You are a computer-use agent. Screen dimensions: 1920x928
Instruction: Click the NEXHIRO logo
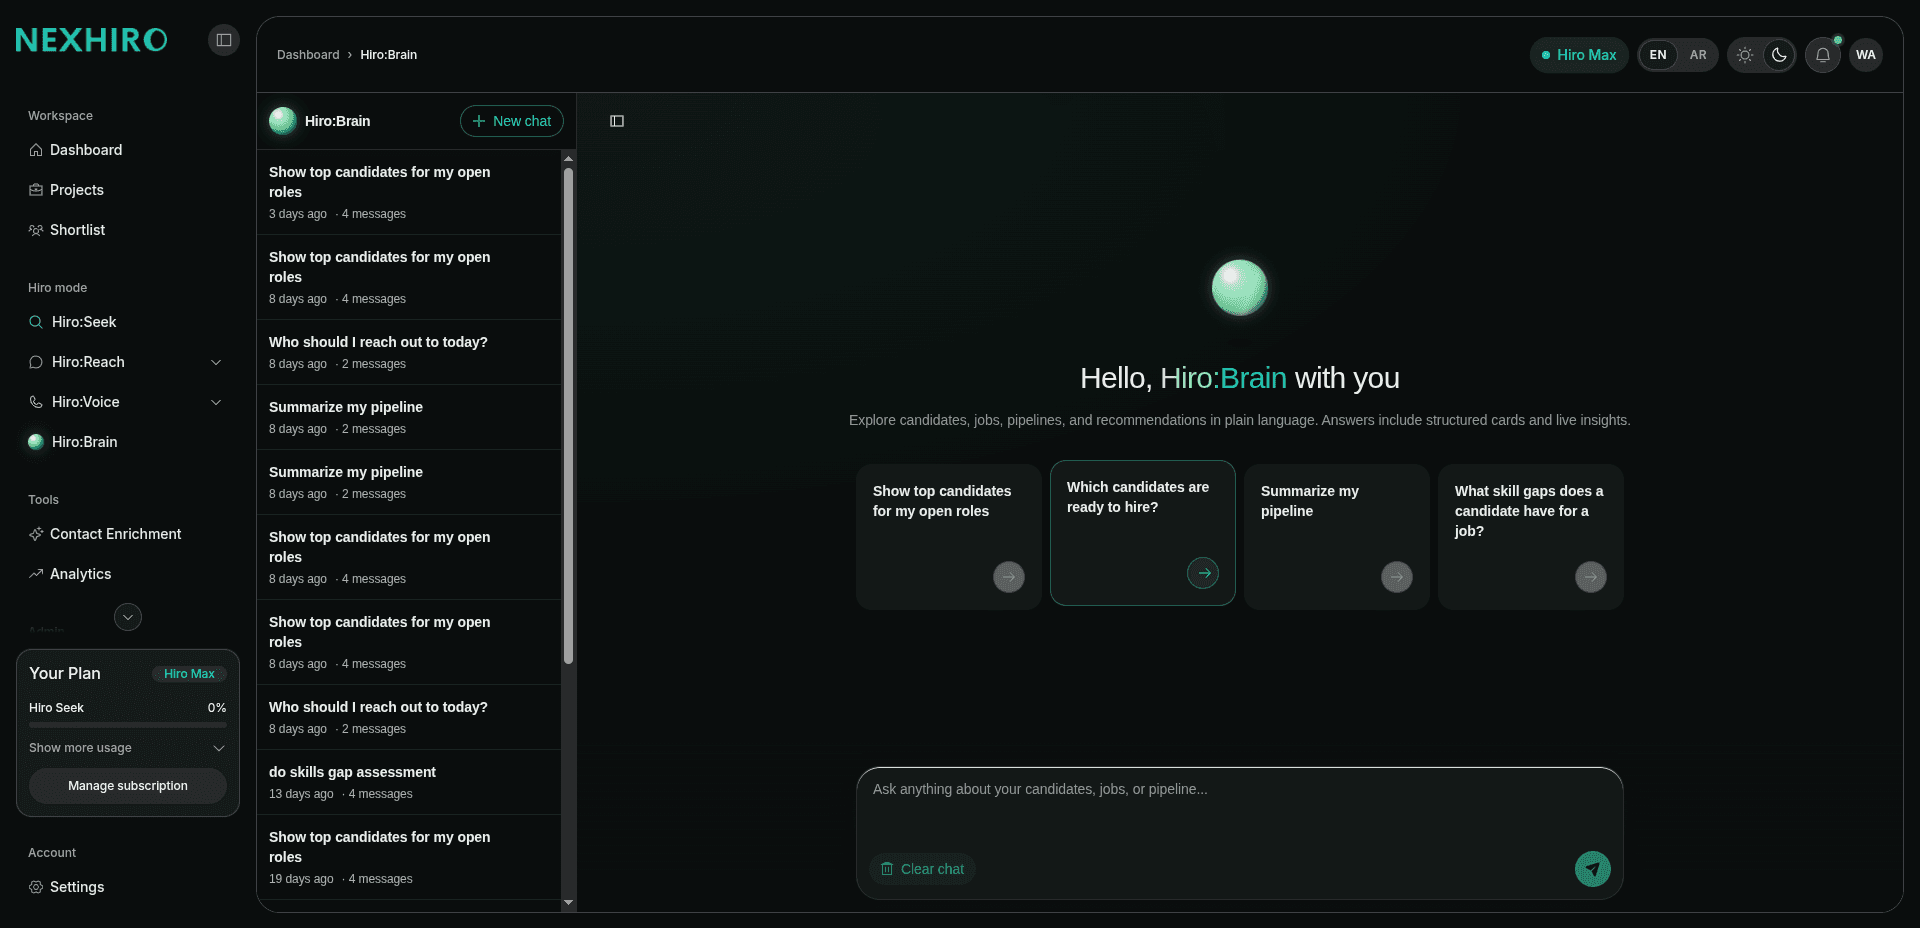[91, 40]
